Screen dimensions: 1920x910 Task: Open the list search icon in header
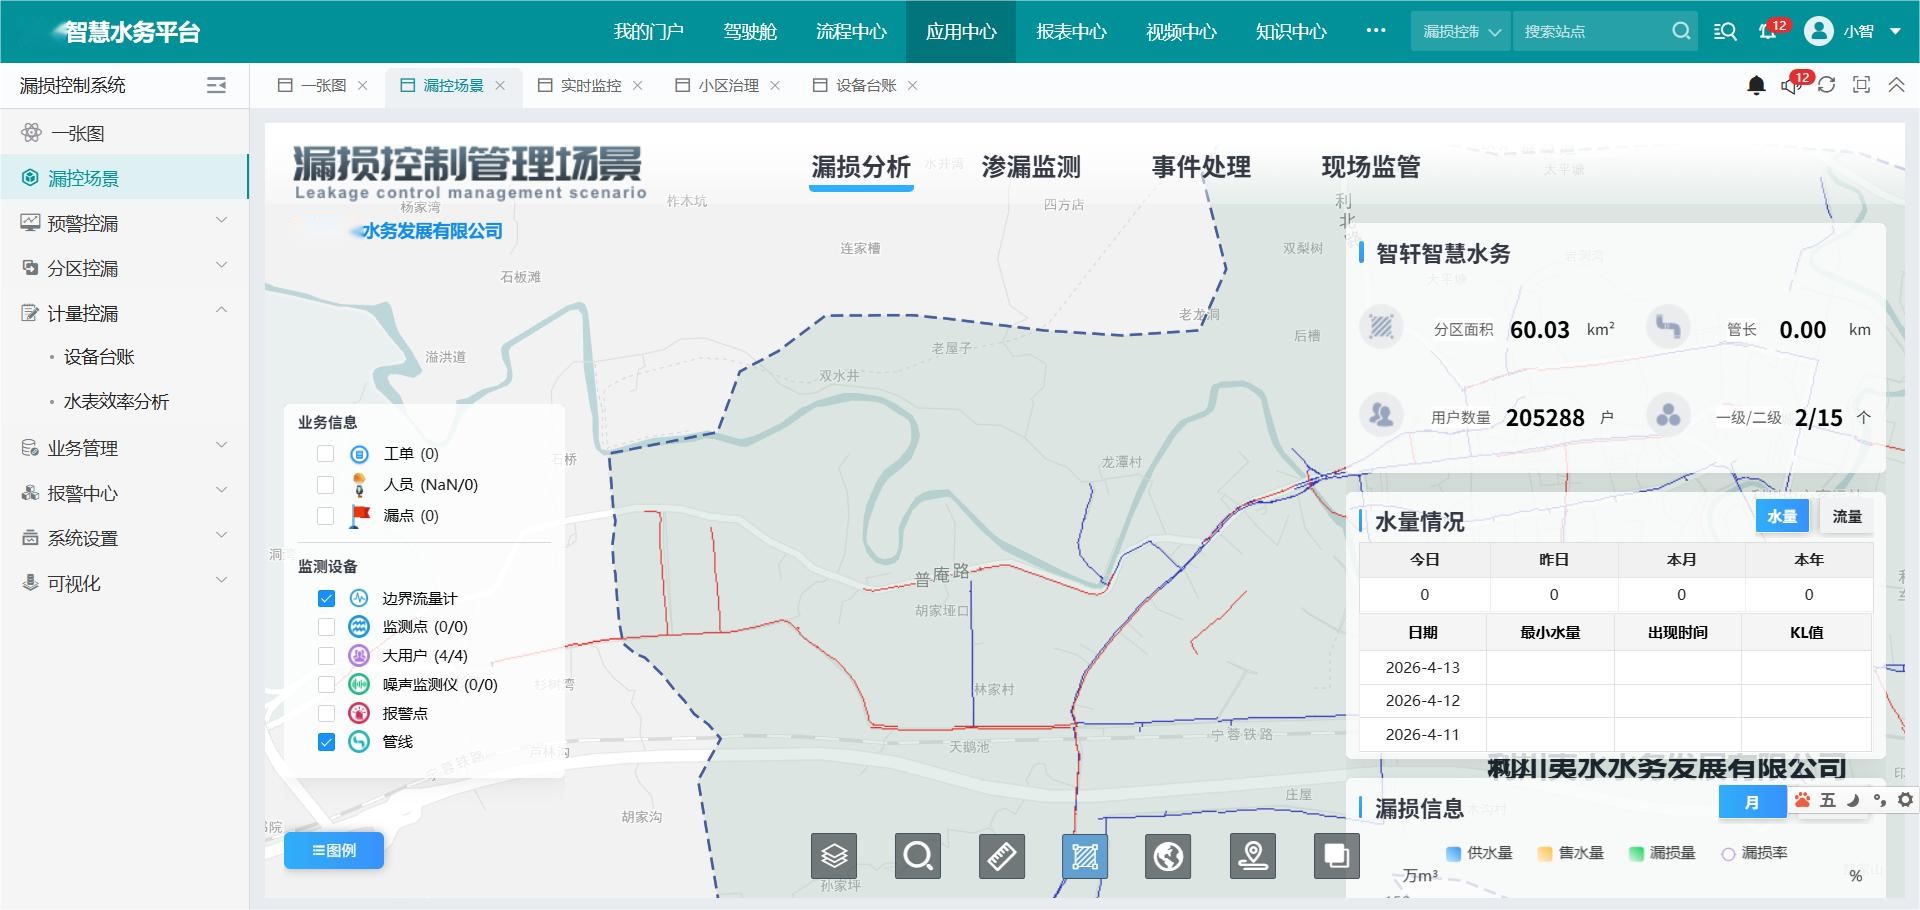[1725, 31]
